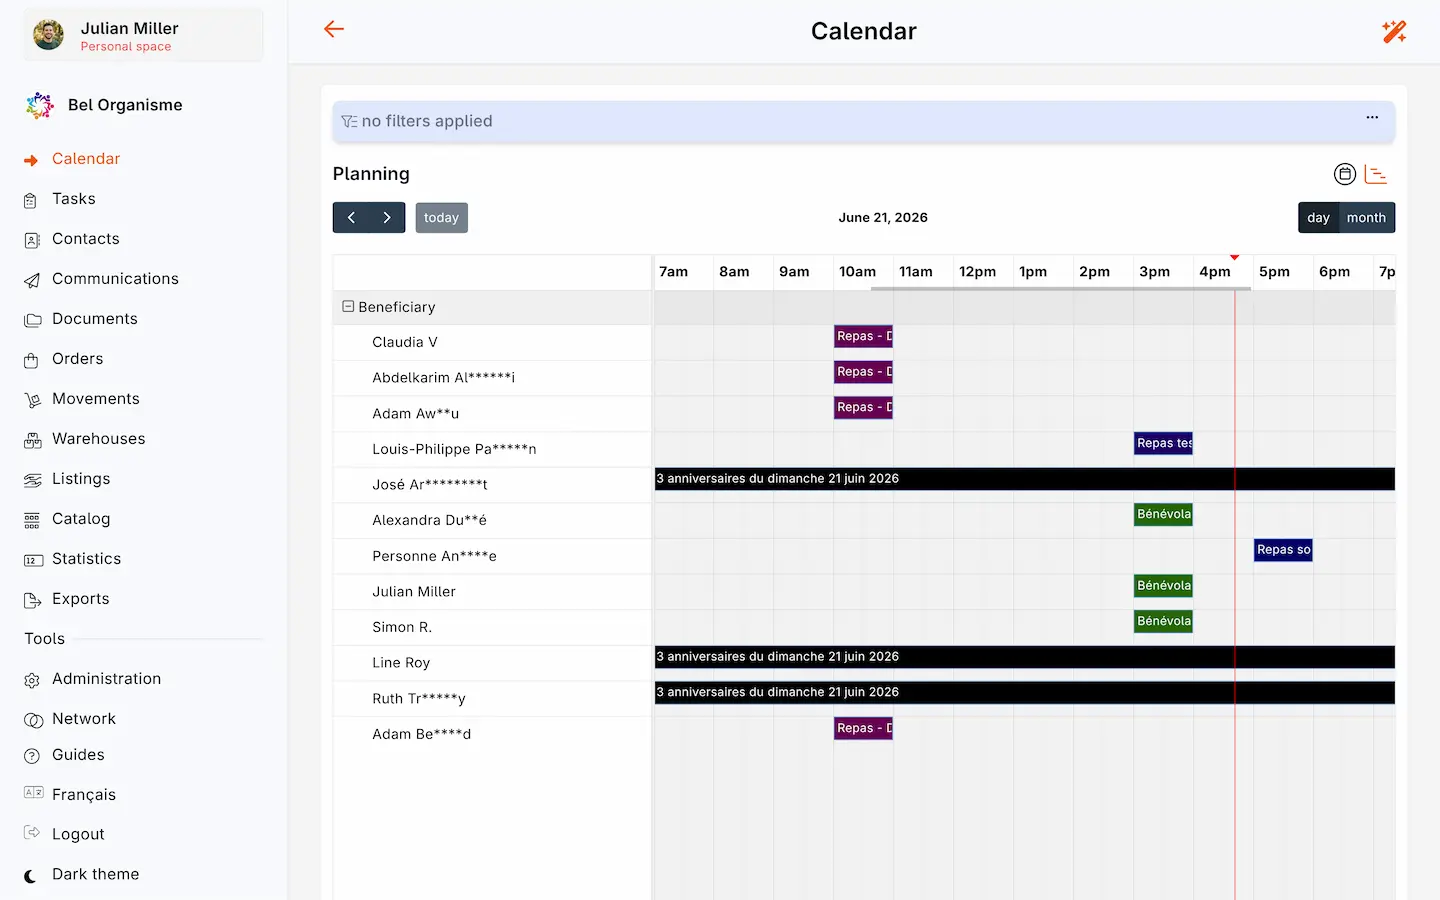Click the Documents folder icon
The image size is (1440, 900).
[32, 320]
